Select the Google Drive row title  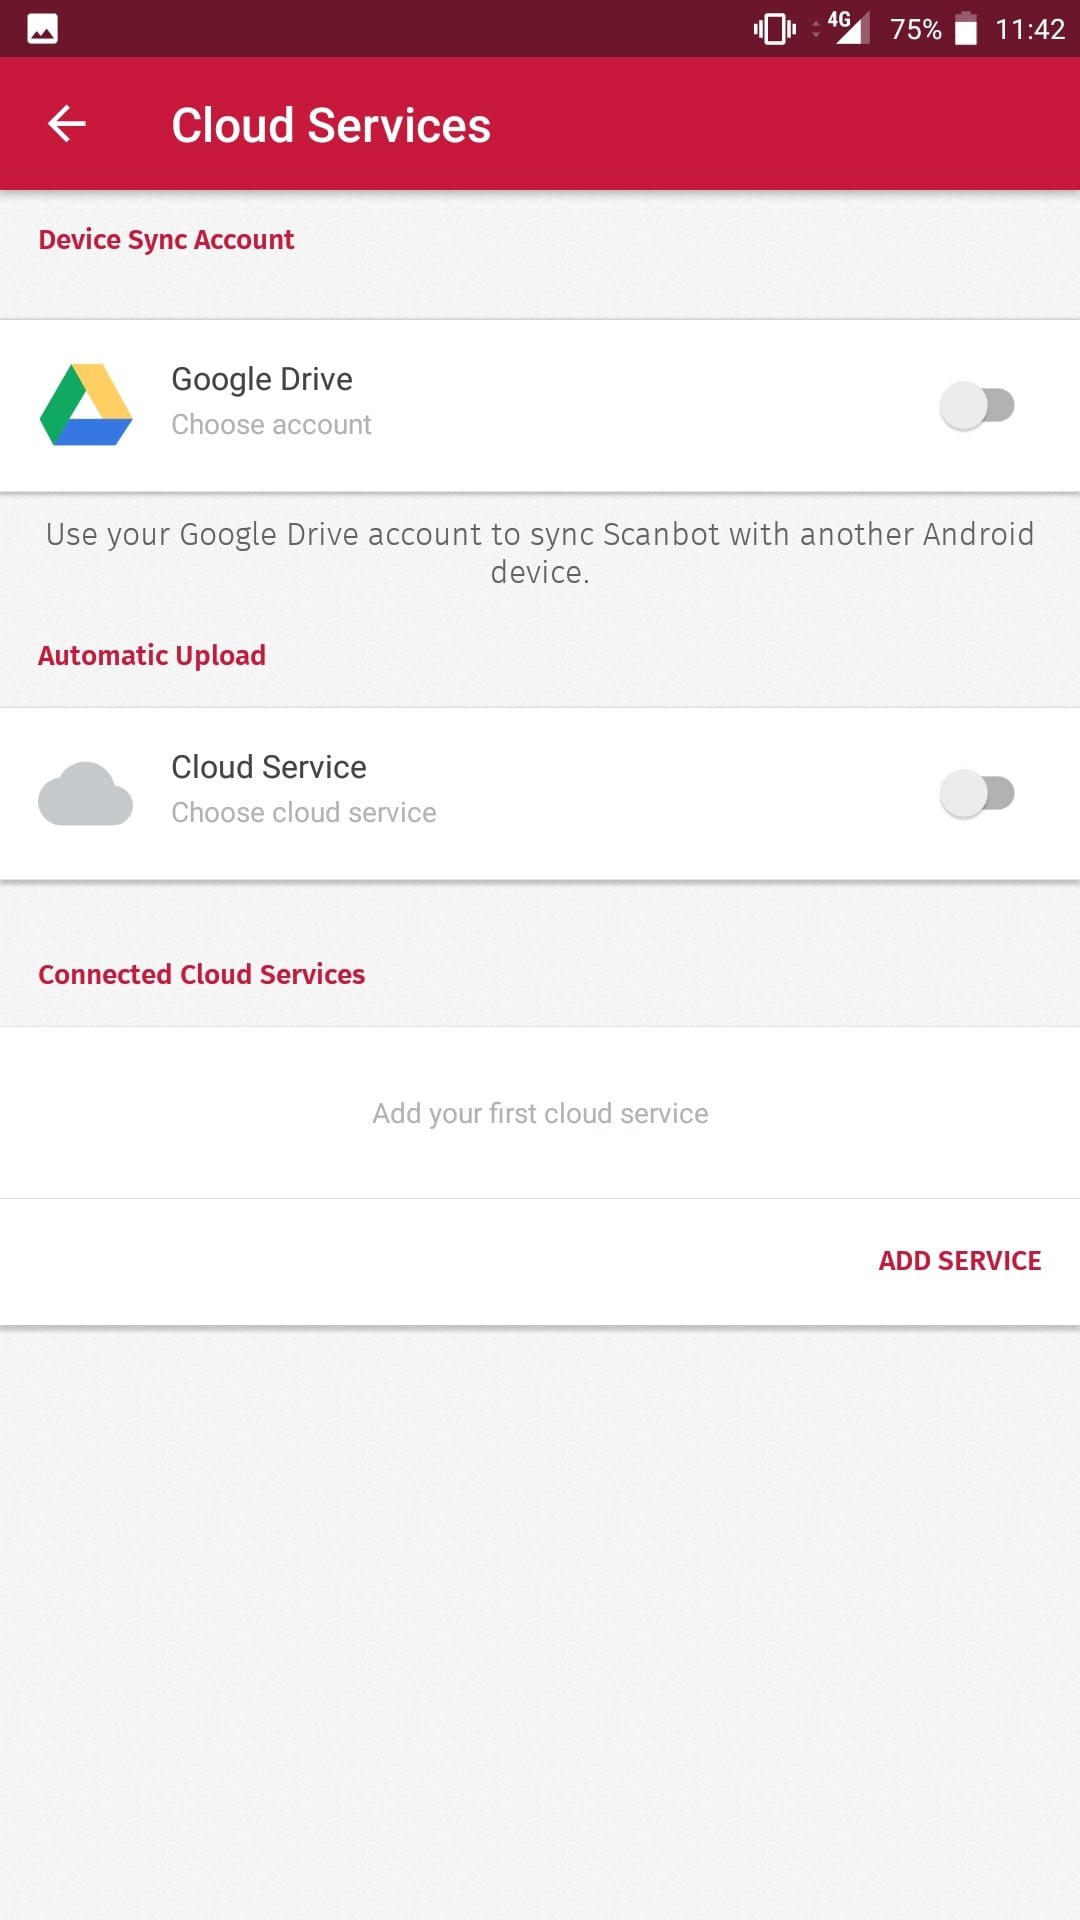[x=262, y=379]
